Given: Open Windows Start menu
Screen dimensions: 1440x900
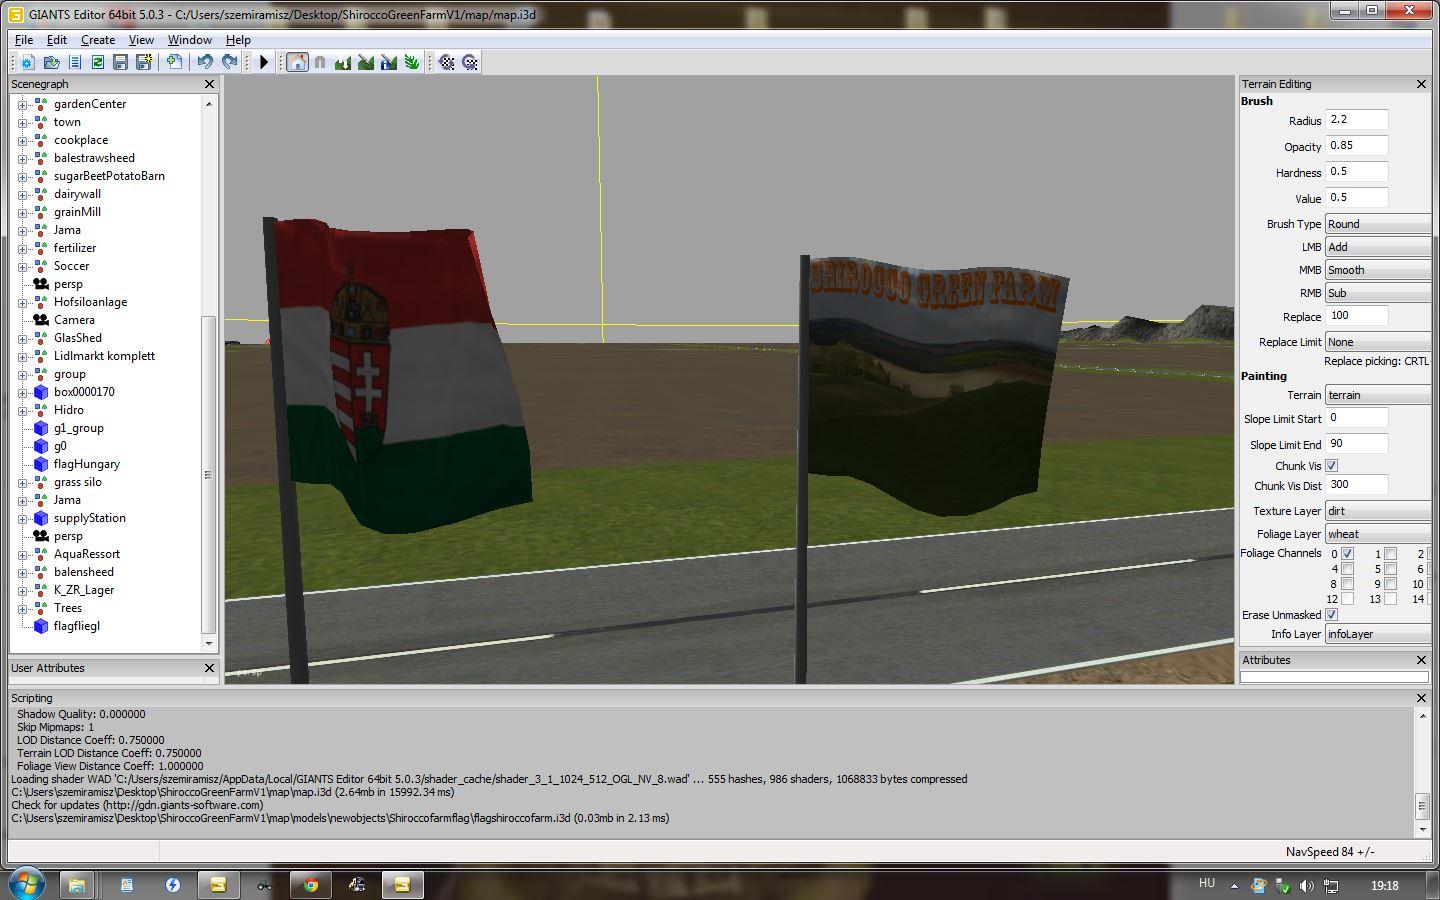Looking at the screenshot, I should point(26,884).
